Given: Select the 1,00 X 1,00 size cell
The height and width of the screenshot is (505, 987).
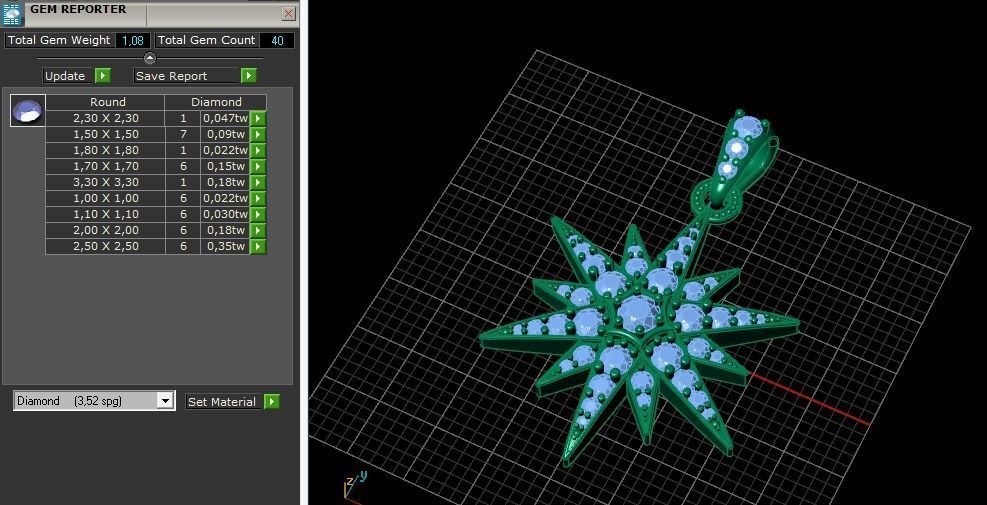Looking at the screenshot, I should pos(106,198).
